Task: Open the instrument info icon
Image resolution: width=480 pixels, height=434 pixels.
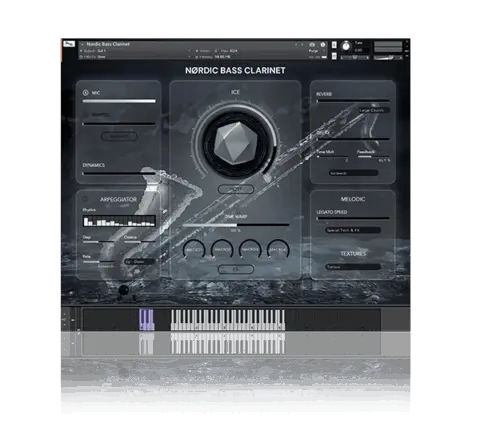Action: point(323,44)
